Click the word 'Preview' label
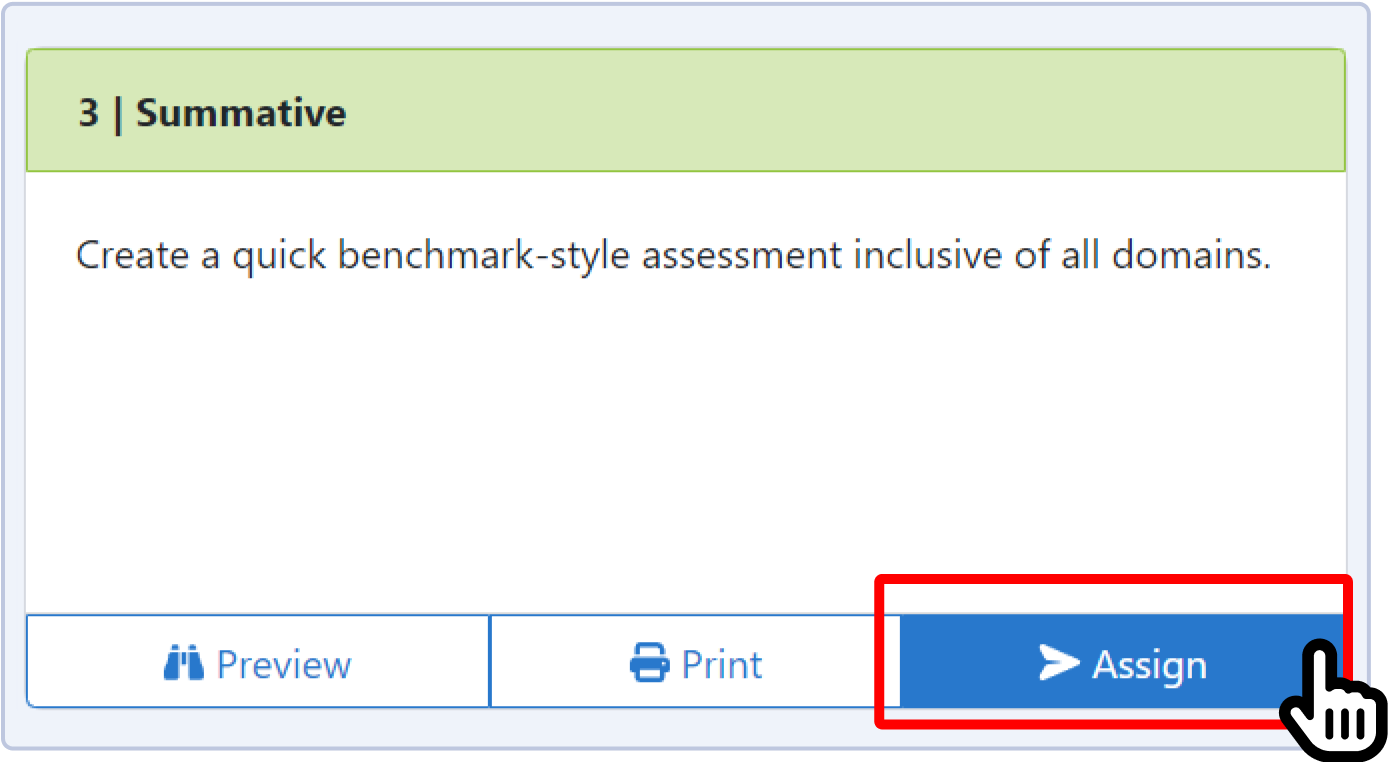 284,664
